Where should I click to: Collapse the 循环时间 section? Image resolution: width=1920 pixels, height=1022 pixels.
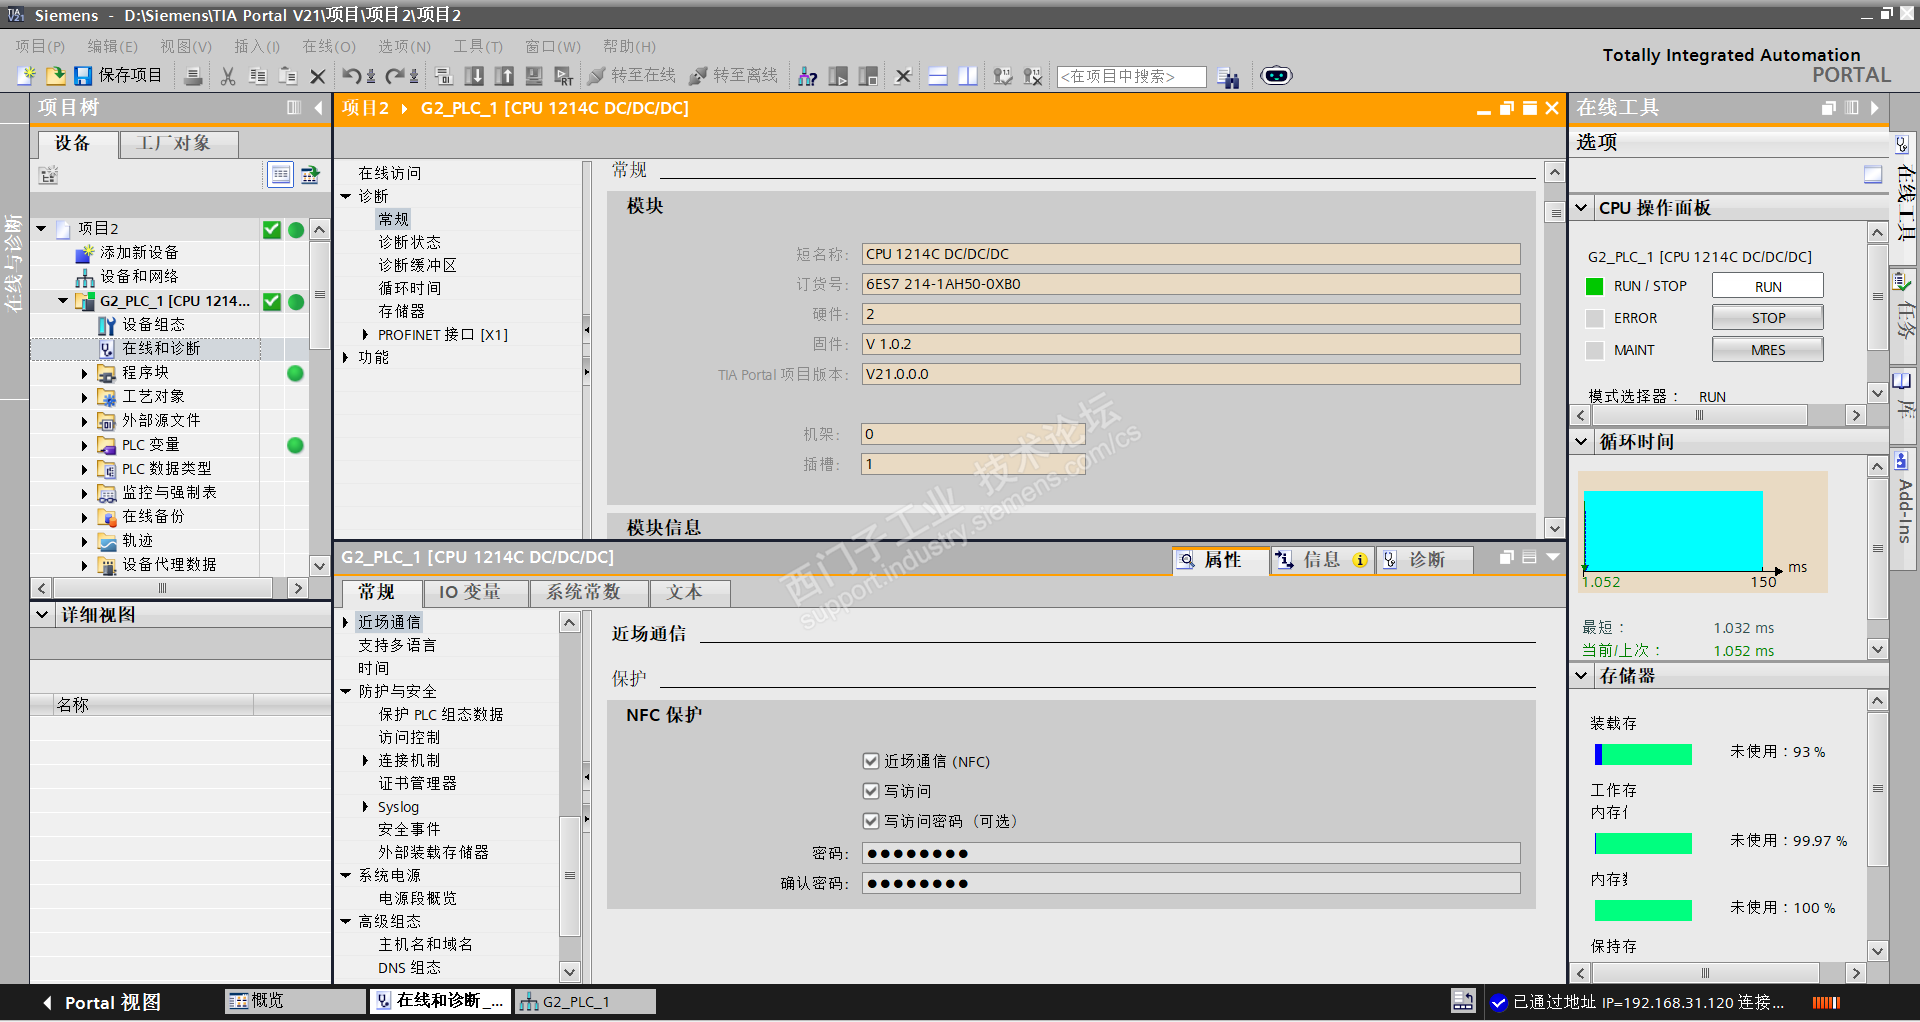pyautogui.click(x=1582, y=441)
